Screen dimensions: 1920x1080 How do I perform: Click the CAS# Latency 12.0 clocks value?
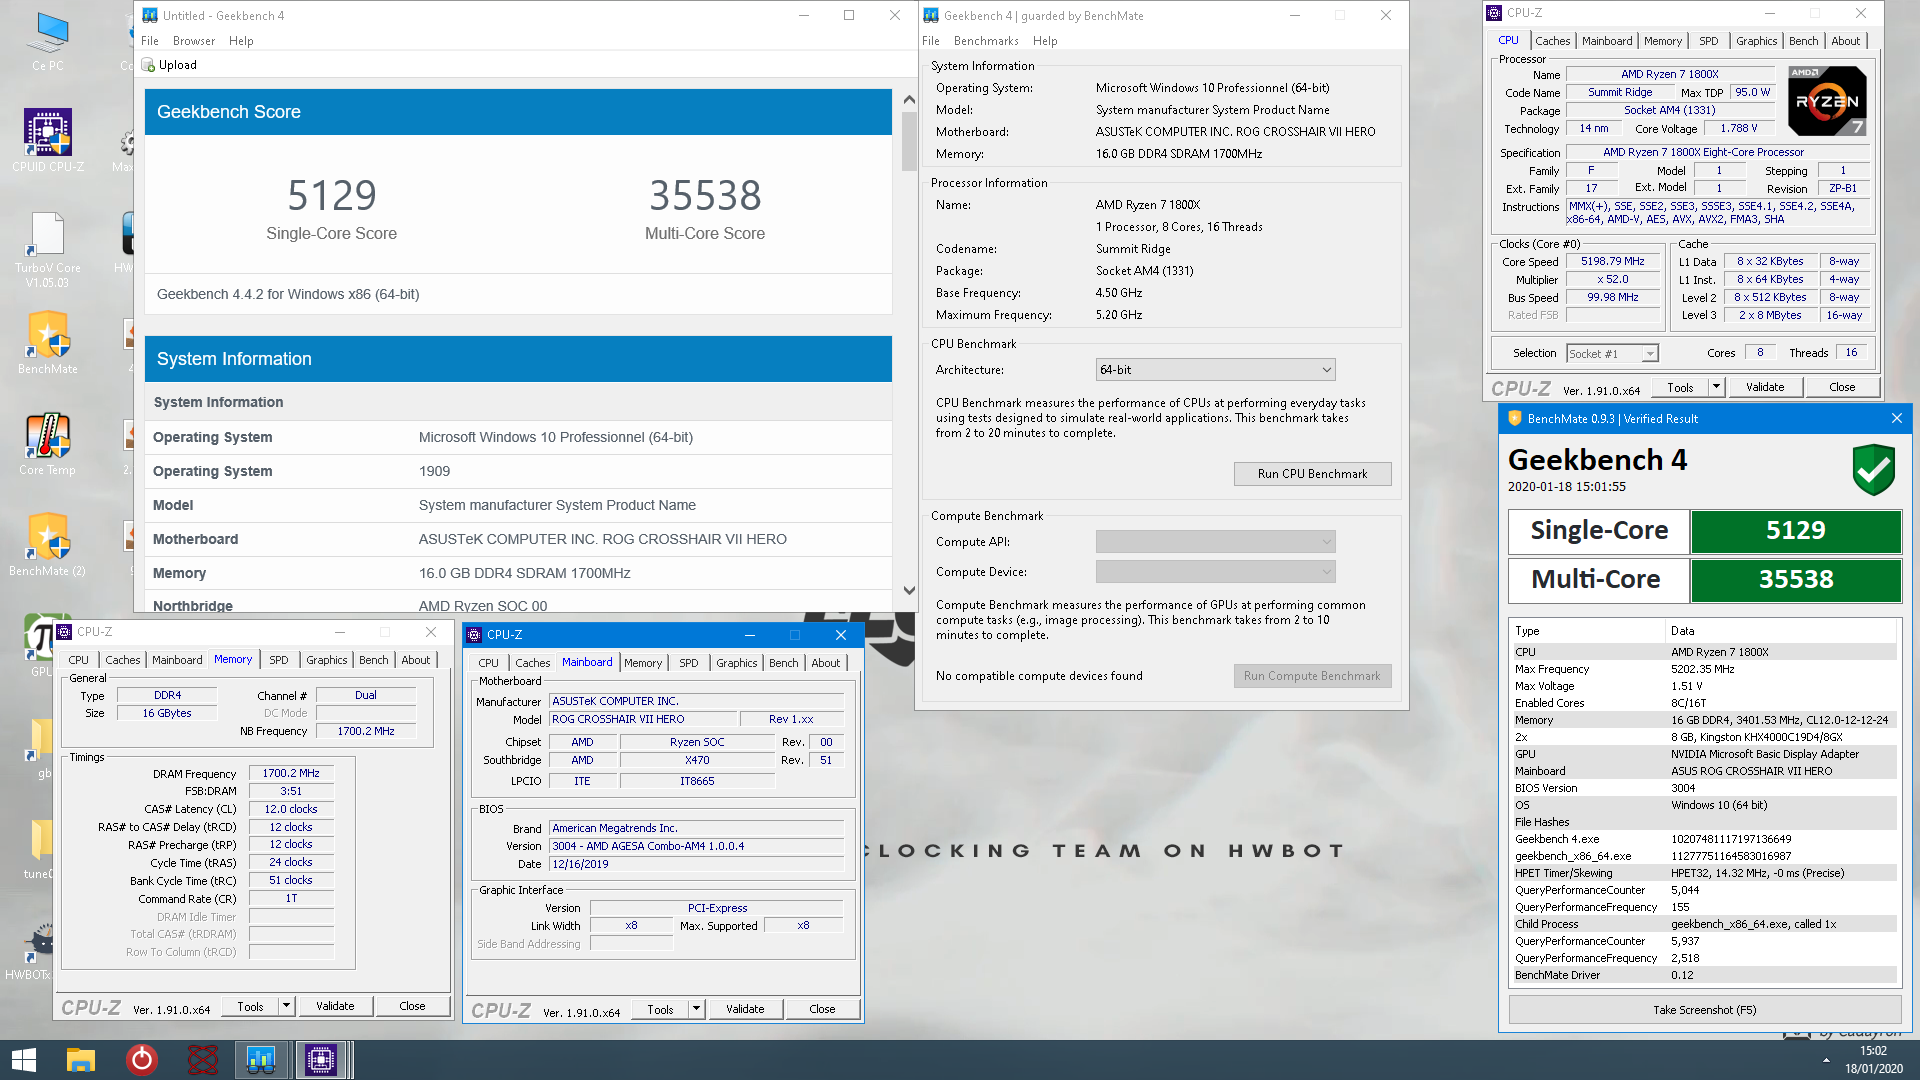[291, 809]
